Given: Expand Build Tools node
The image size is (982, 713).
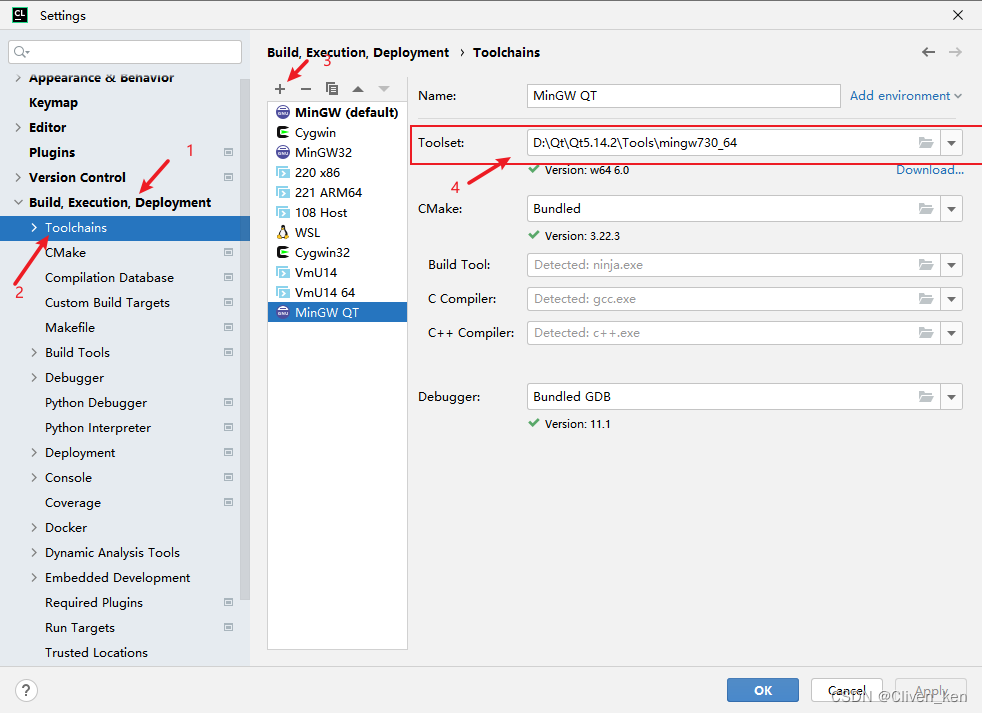Looking at the screenshot, I should tap(34, 353).
